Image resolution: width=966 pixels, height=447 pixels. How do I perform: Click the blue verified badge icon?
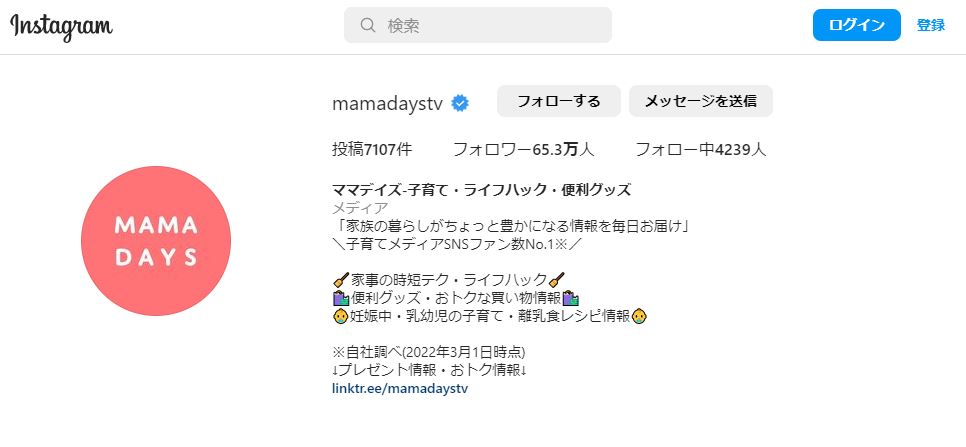[460, 103]
